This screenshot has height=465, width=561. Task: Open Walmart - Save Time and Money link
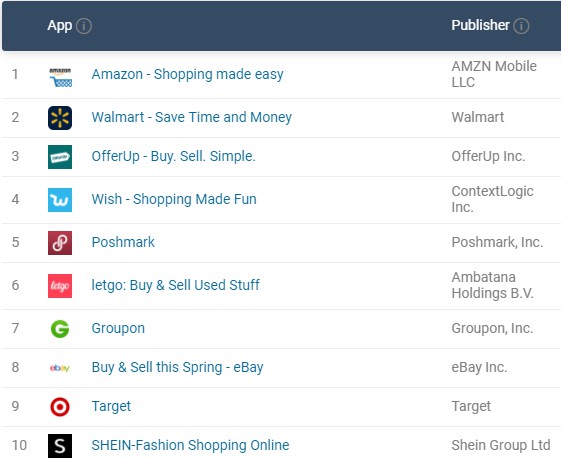tap(192, 117)
